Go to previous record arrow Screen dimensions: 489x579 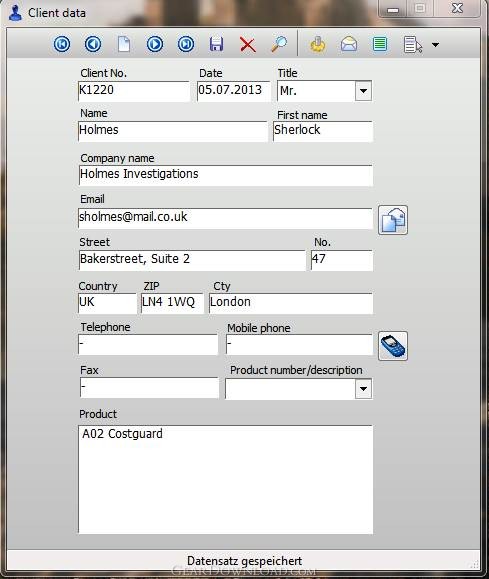coord(93,44)
